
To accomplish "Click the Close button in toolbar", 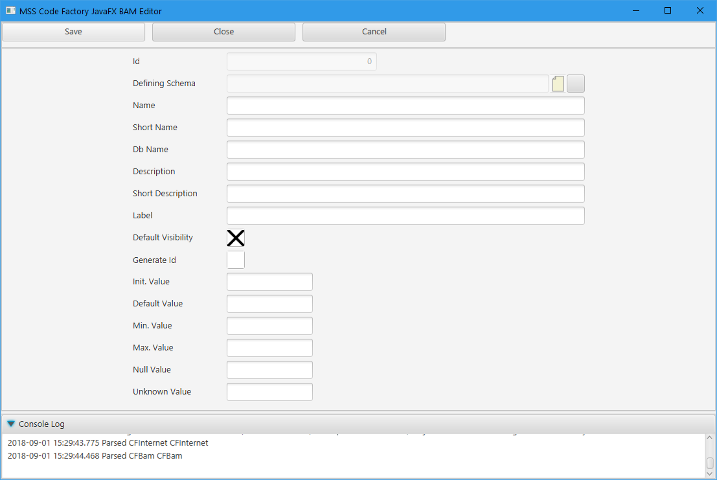I will (x=224, y=32).
